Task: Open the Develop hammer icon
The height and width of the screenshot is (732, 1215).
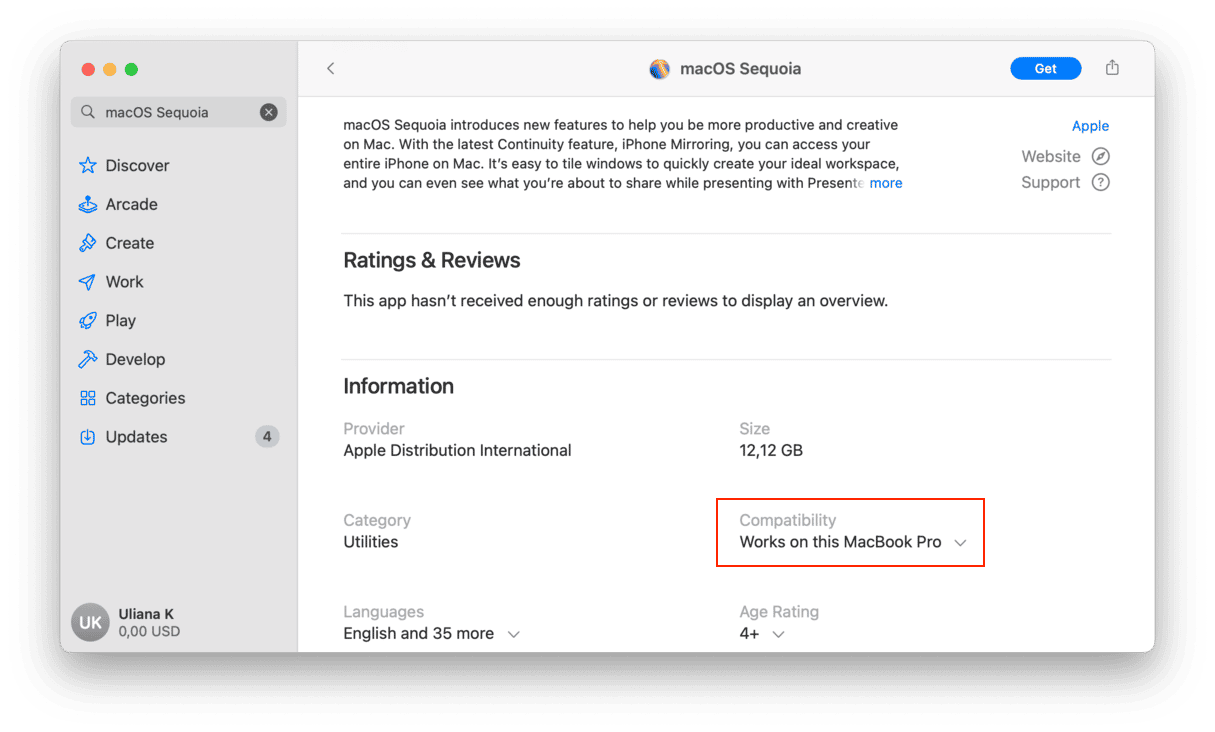Action: (88, 359)
